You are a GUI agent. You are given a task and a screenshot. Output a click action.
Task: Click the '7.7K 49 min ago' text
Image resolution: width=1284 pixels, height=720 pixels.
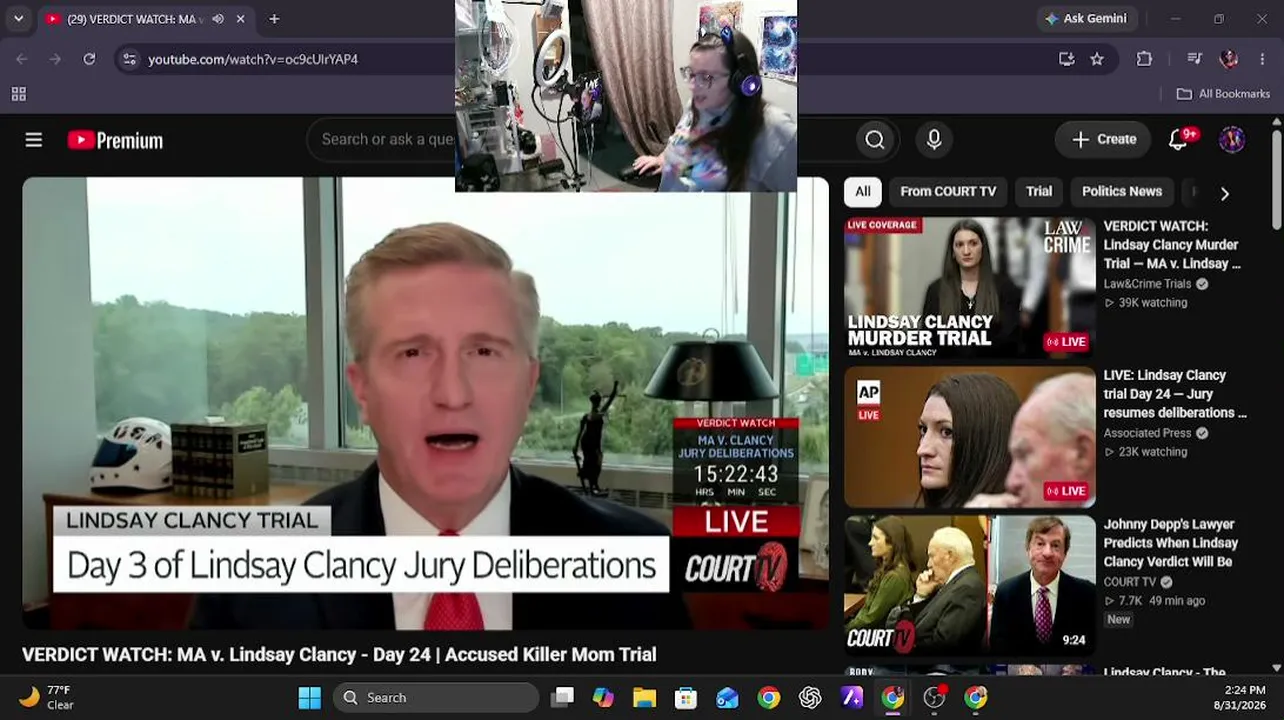(x=1161, y=601)
